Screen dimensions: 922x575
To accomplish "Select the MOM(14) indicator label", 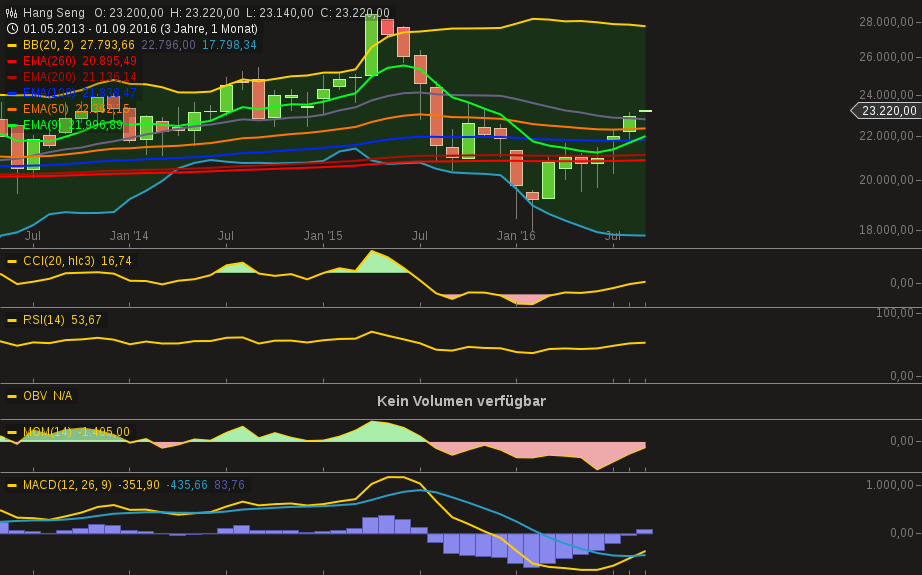I will [47, 432].
